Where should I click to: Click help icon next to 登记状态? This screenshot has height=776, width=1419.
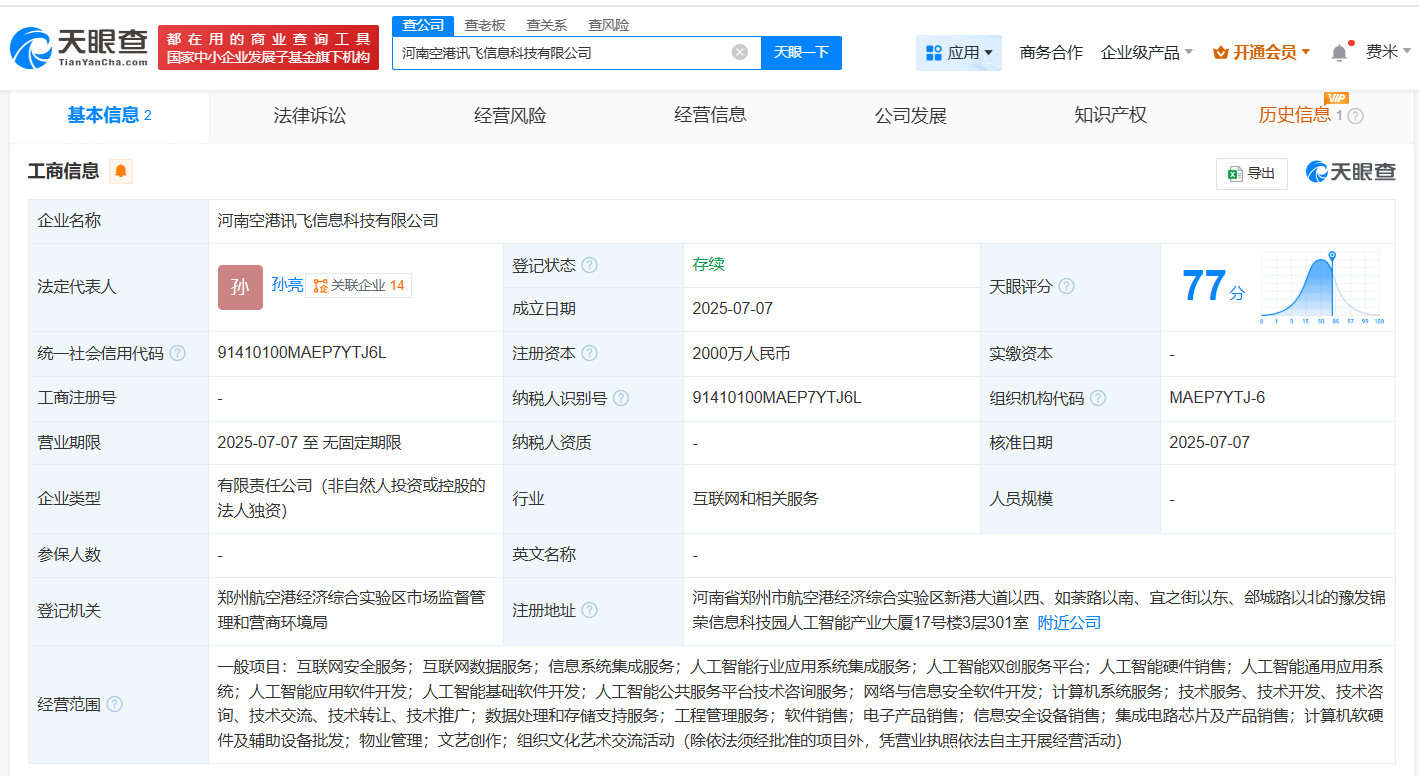590,265
